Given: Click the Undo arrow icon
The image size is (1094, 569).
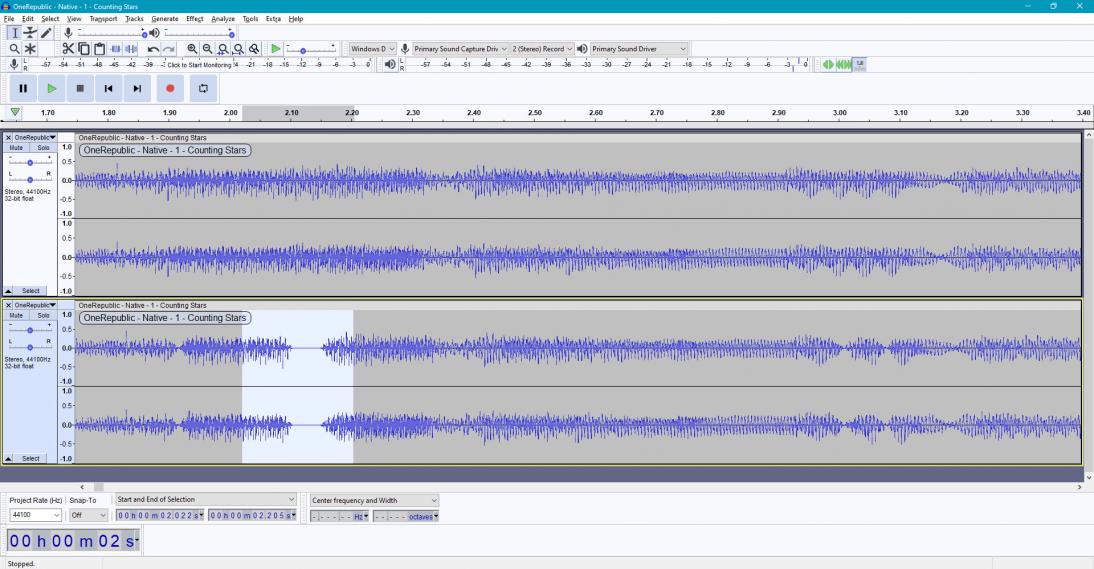Looking at the screenshot, I should [x=153, y=48].
